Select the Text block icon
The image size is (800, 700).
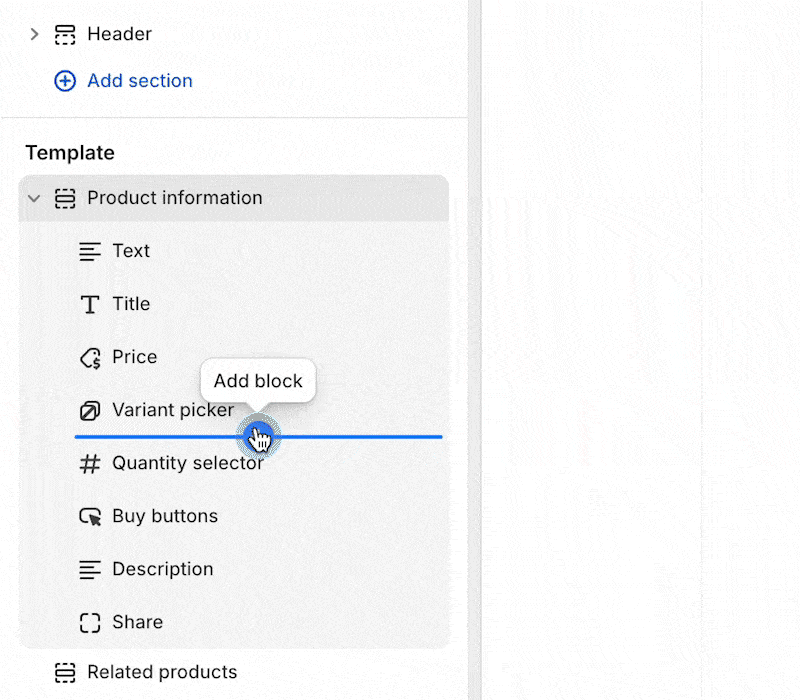click(x=90, y=251)
